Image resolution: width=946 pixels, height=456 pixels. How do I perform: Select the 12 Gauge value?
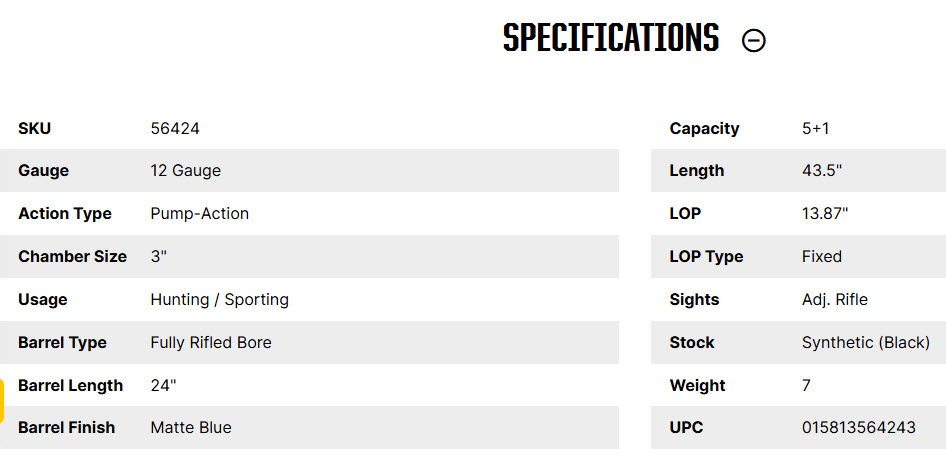pyautogui.click(x=186, y=171)
